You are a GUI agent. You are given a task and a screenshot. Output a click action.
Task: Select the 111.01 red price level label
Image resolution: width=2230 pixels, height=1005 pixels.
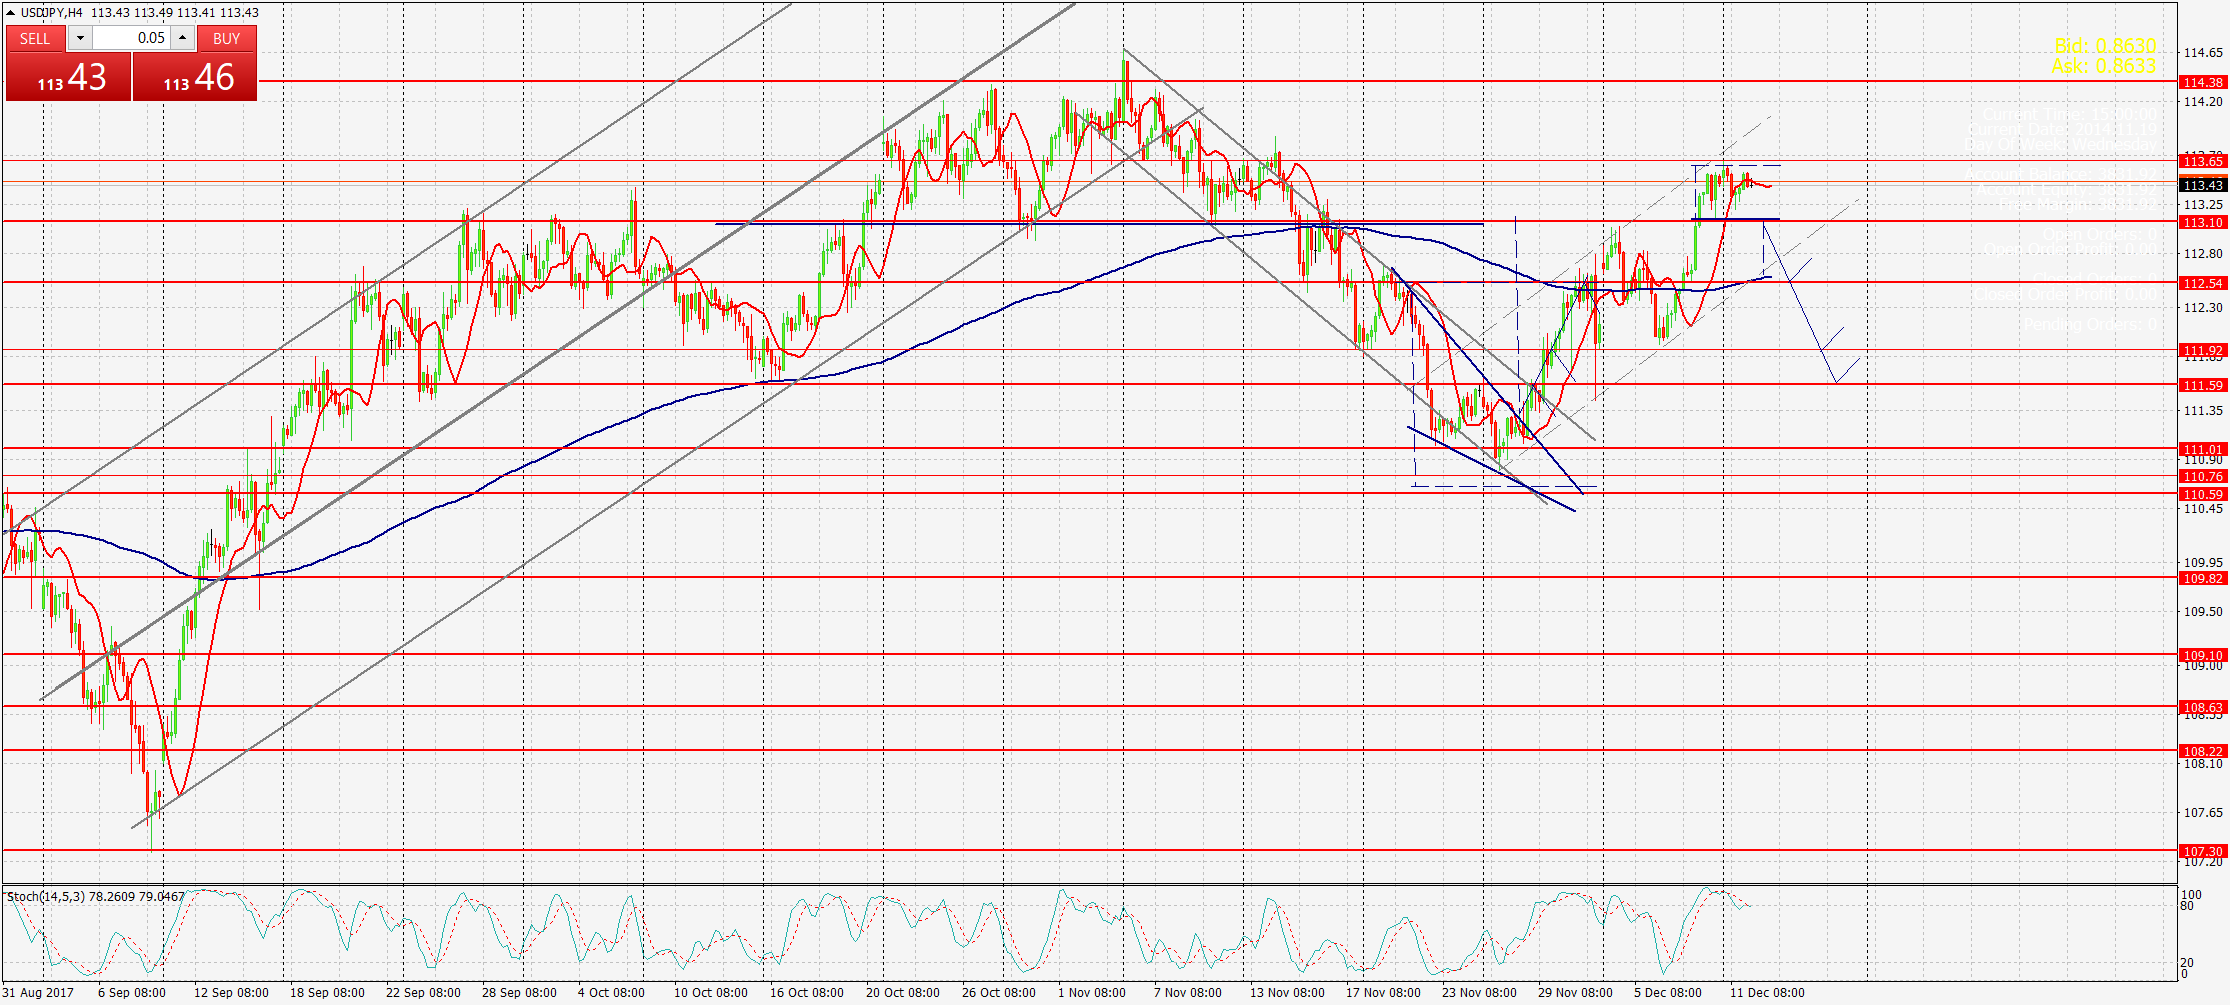tap(2203, 449)
